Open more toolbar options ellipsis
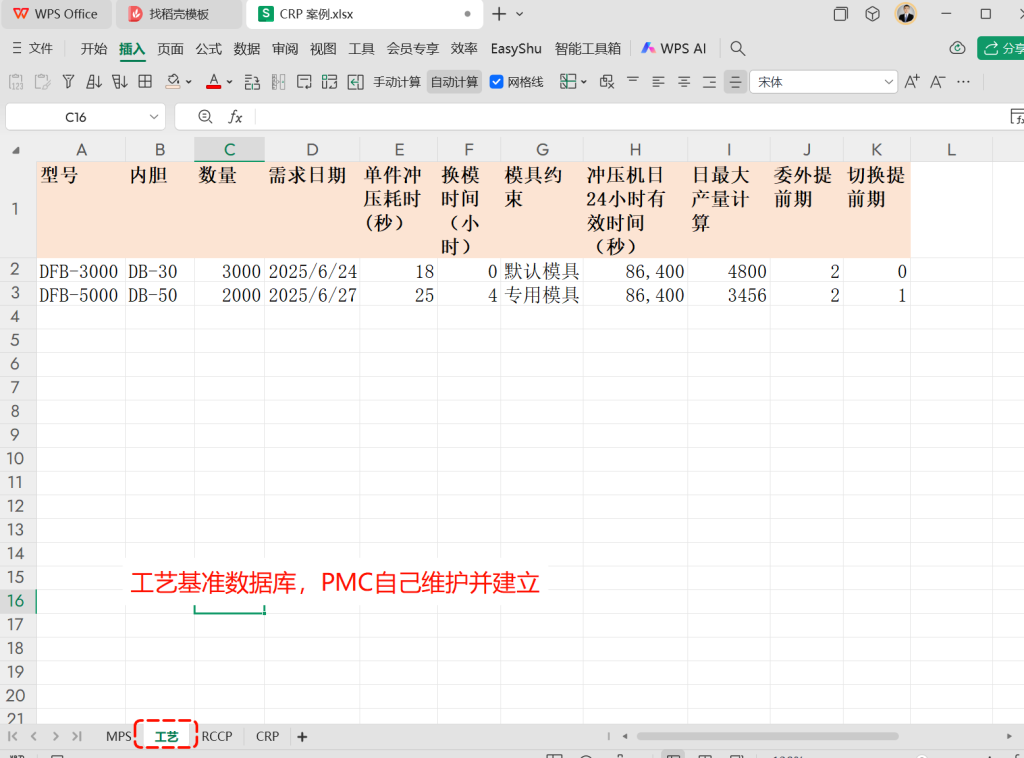 [x=963, y=82]
